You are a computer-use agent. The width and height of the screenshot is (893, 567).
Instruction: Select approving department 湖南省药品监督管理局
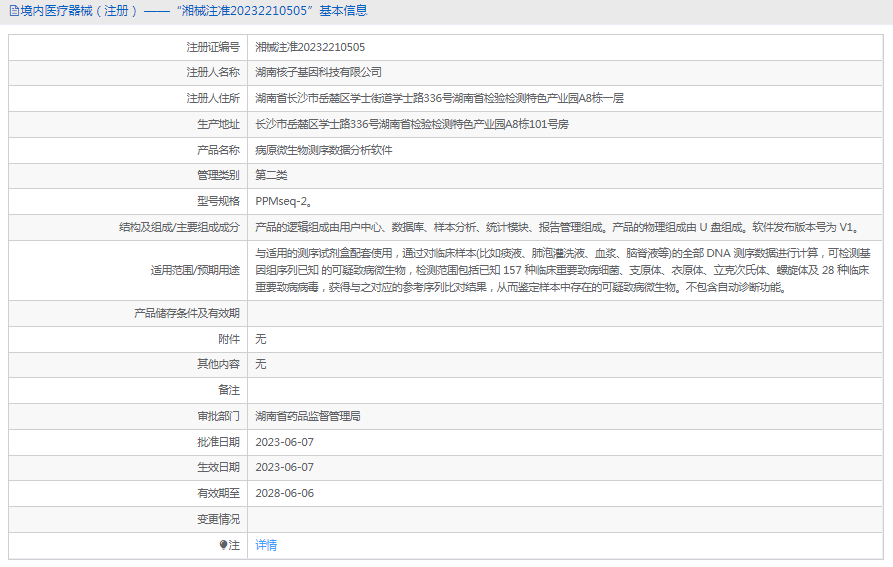coord(308,417)
